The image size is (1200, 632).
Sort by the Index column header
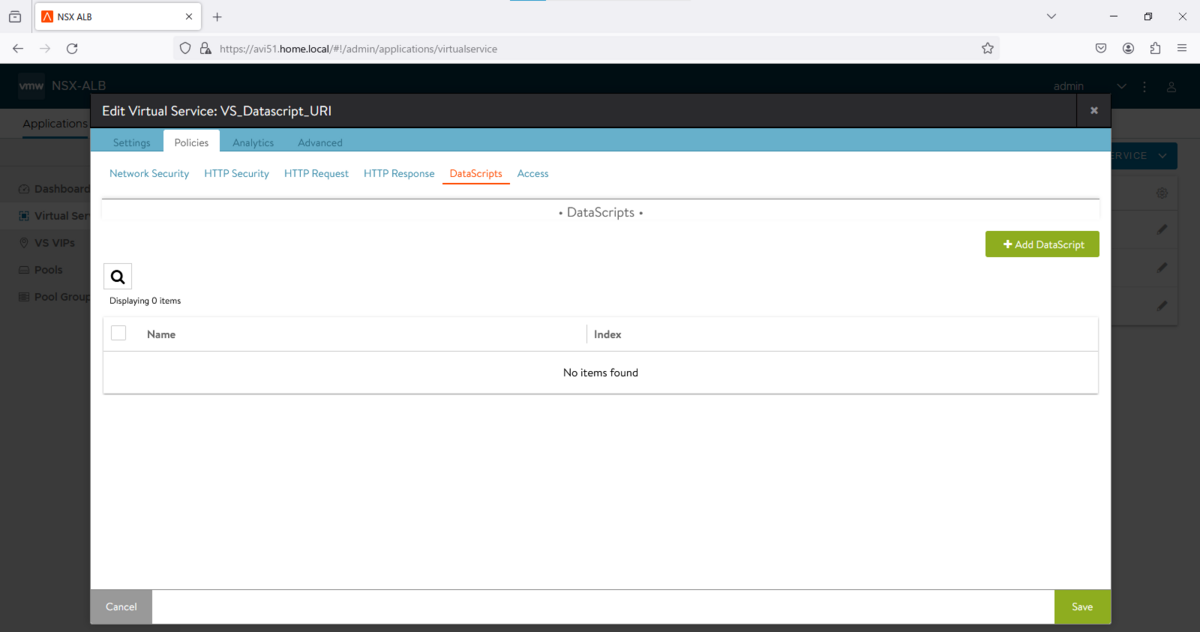pyautogui.click(x=607, y=334)
